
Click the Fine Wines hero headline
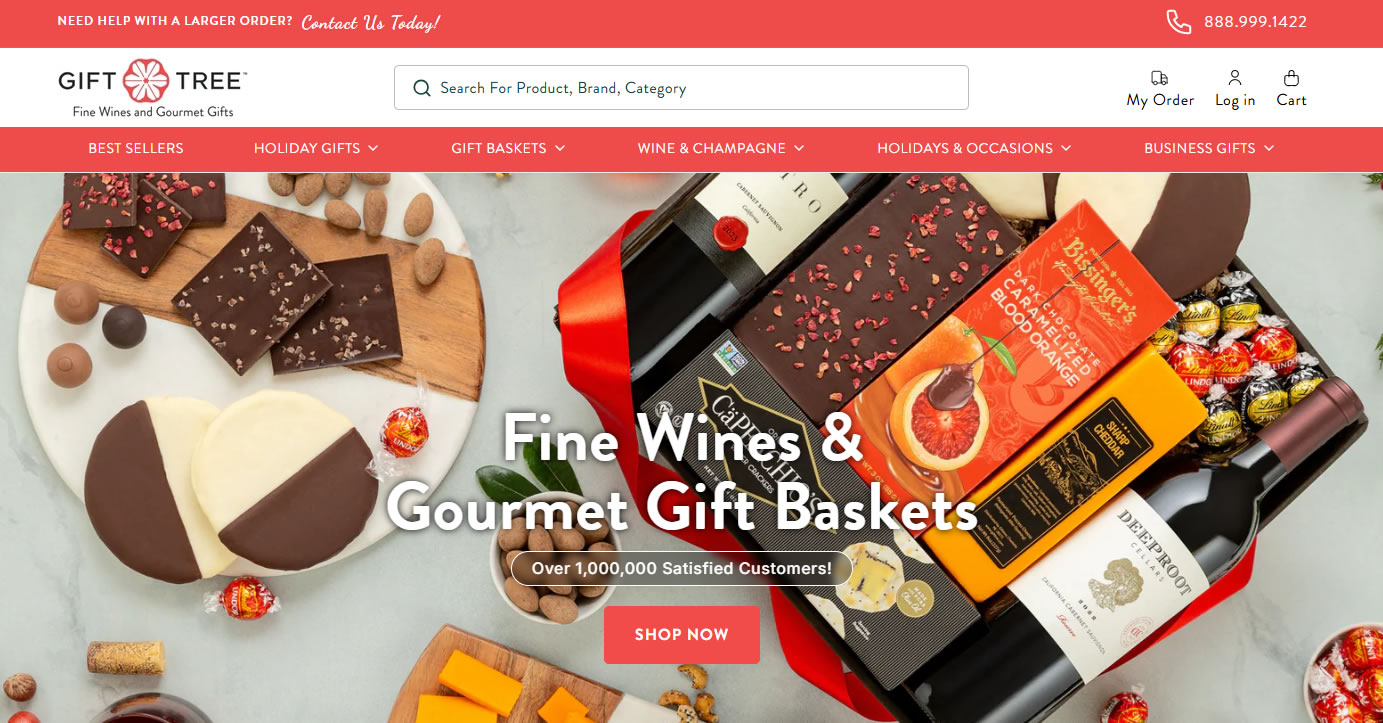[x=682, y=471]
